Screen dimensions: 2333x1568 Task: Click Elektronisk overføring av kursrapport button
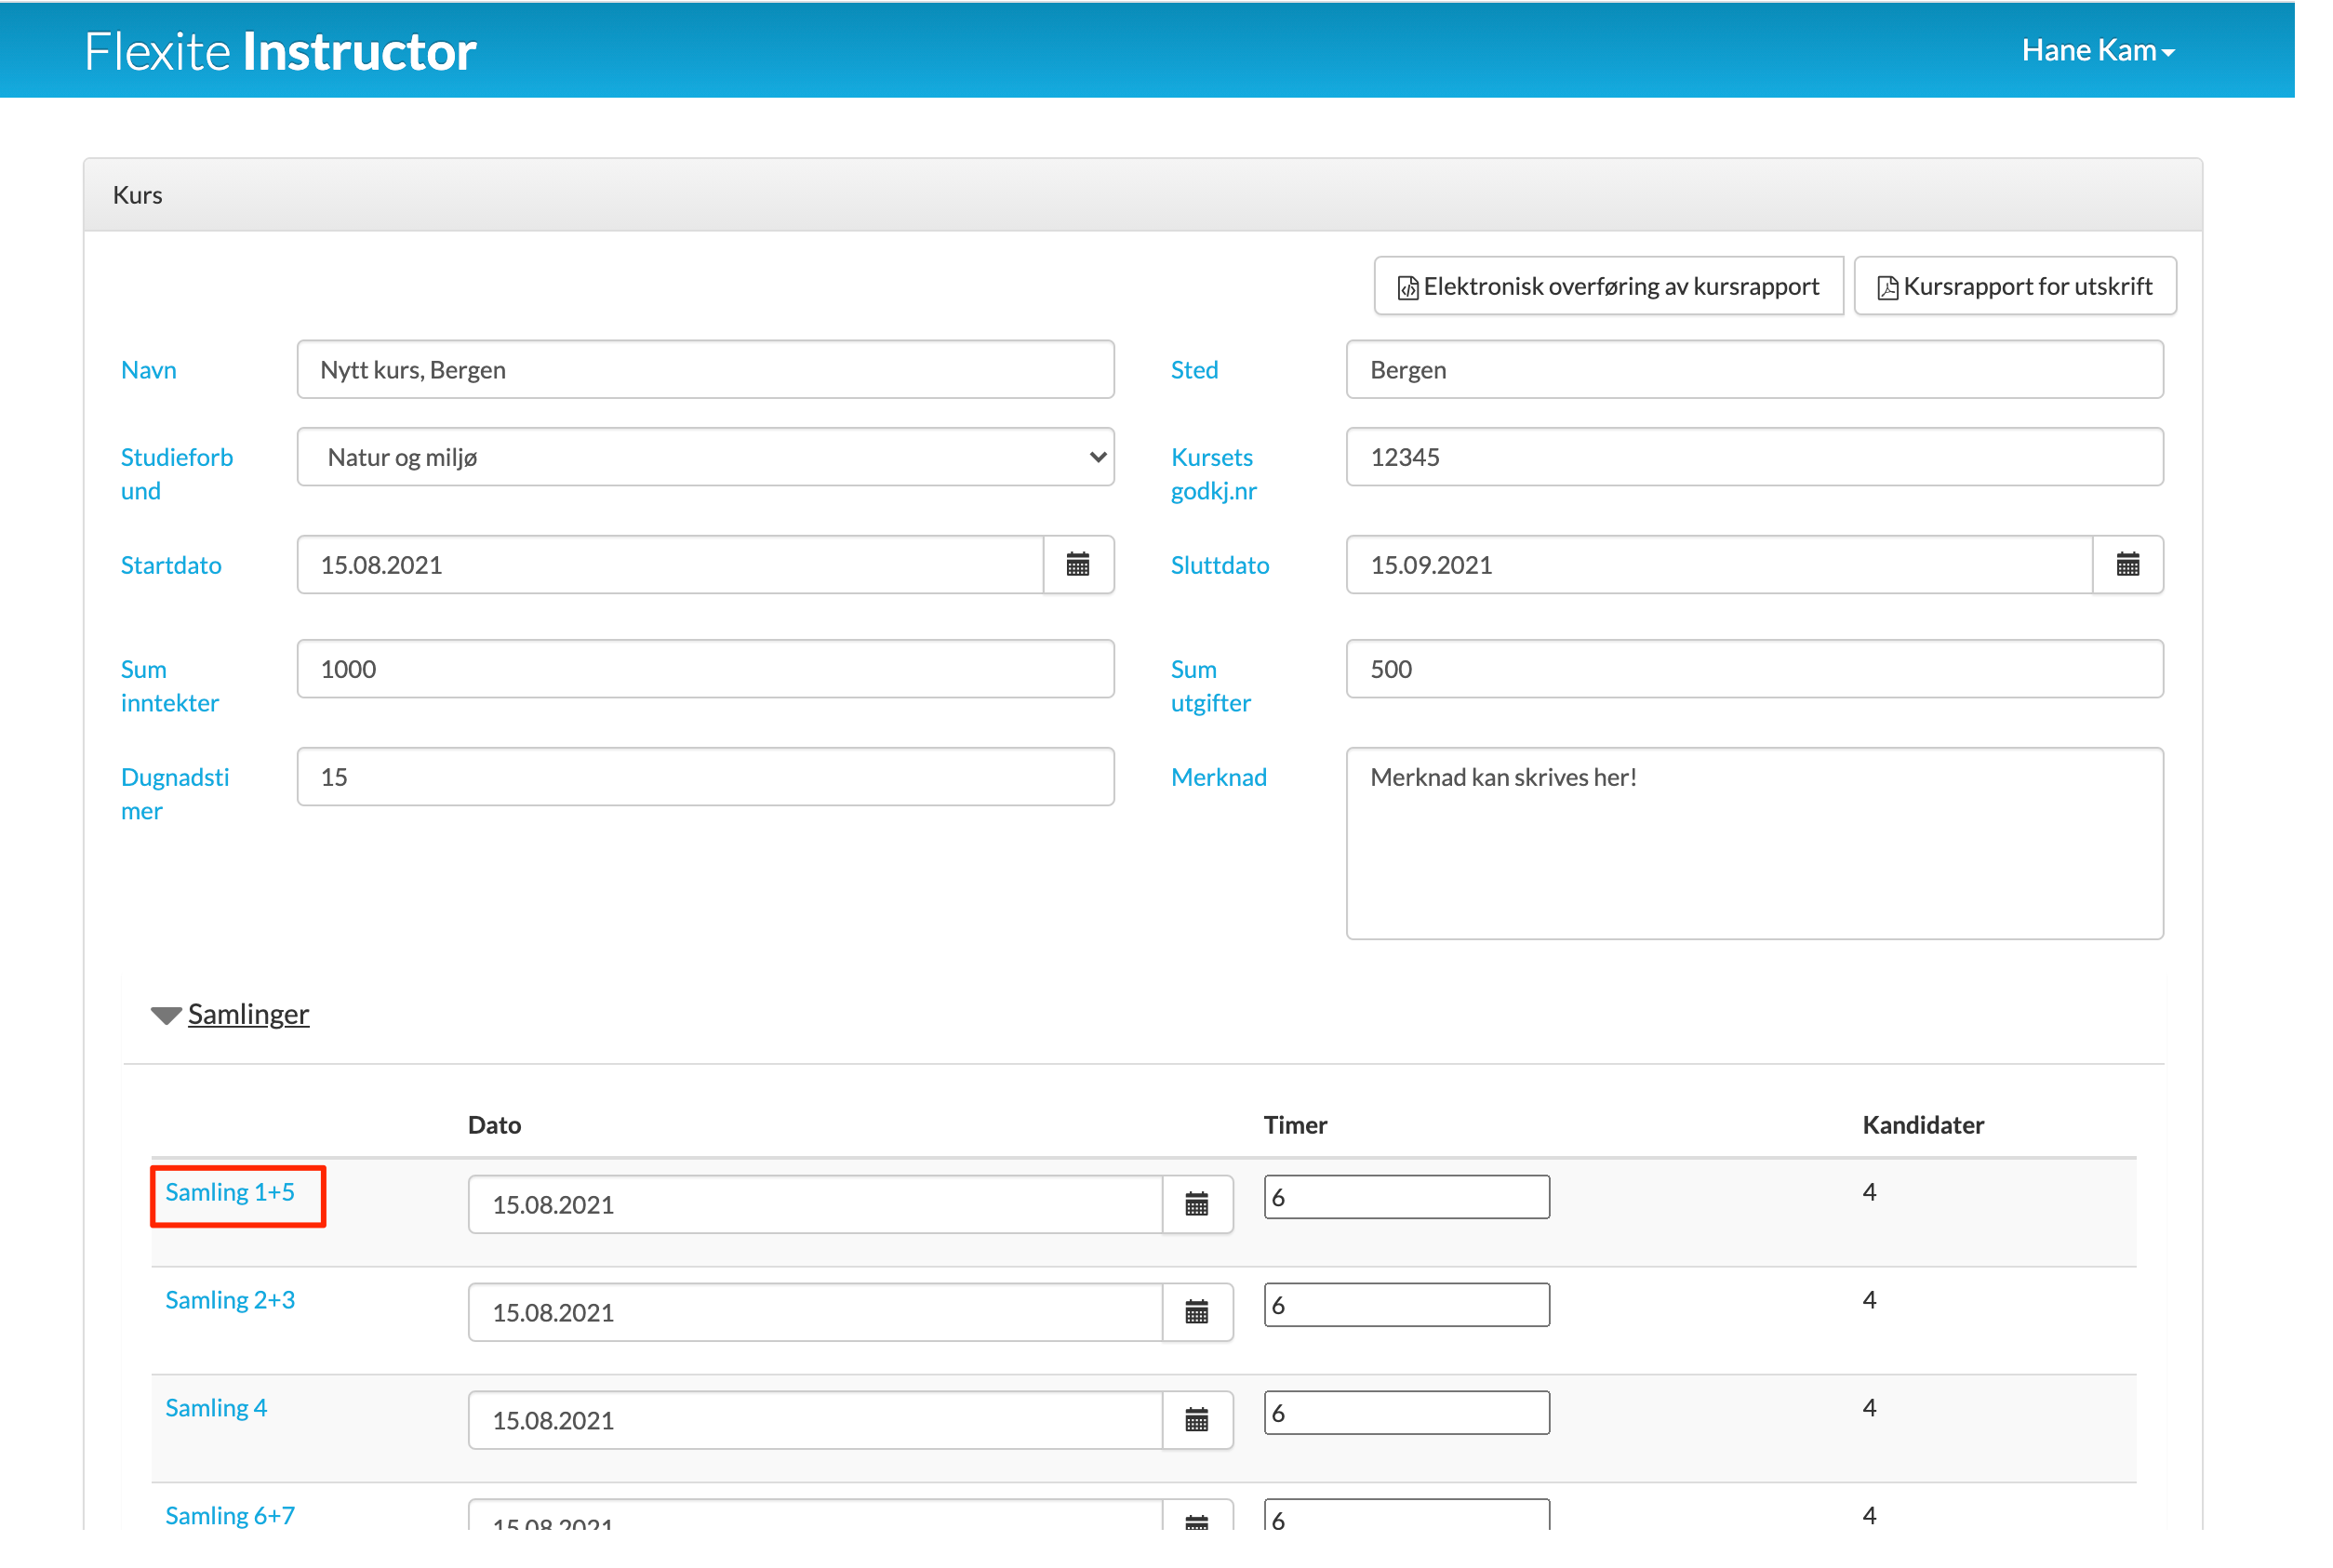click(1608, 287)
